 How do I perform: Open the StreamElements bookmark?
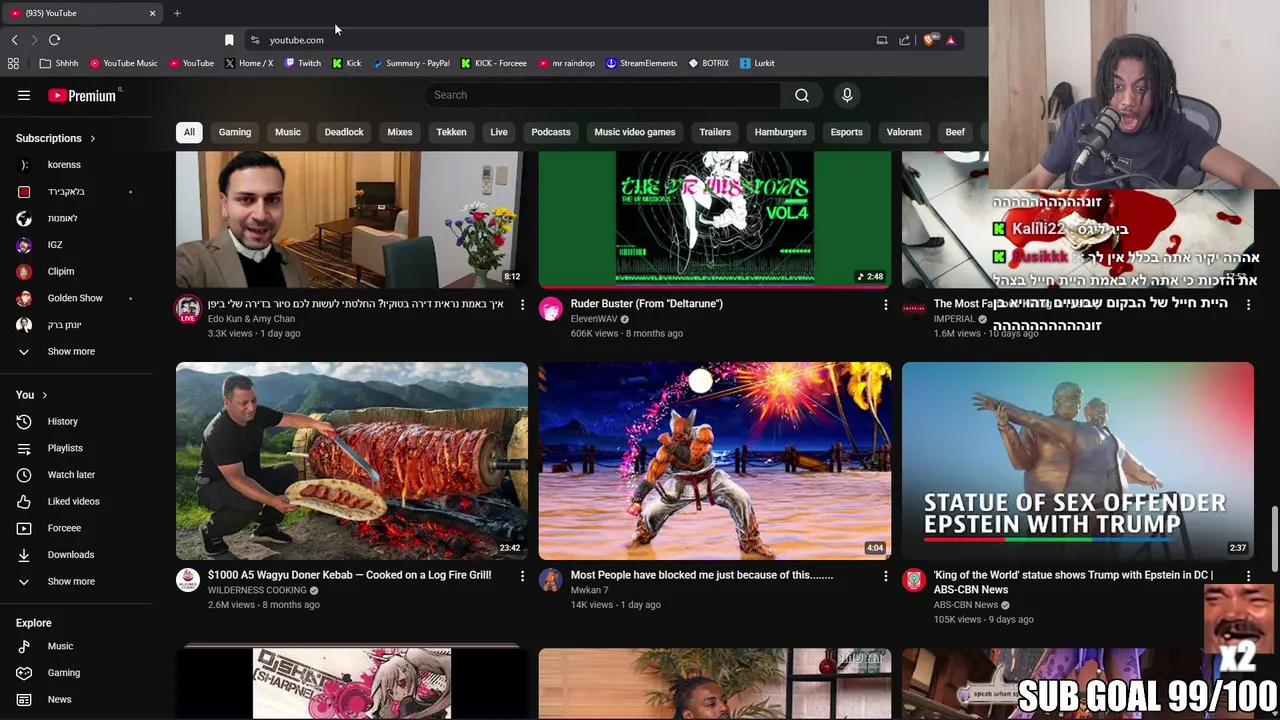[641, 63]
